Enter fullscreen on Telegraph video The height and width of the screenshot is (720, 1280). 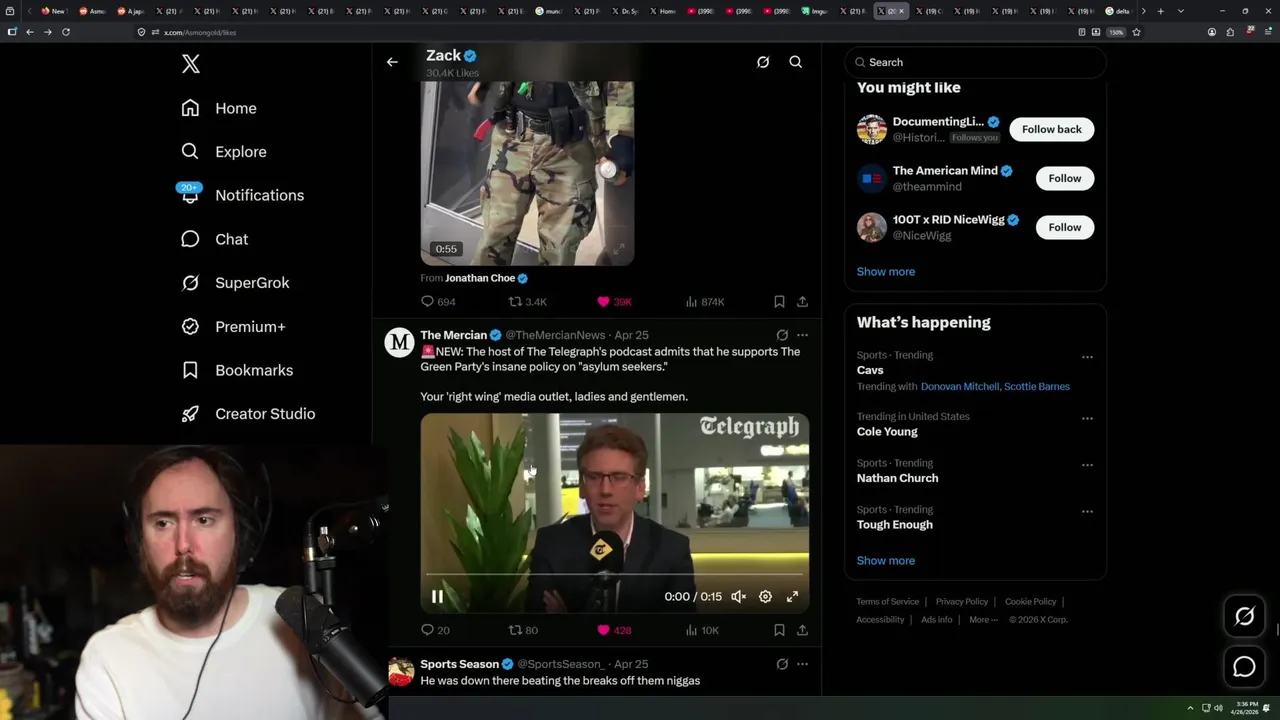(x=792, y=596)
